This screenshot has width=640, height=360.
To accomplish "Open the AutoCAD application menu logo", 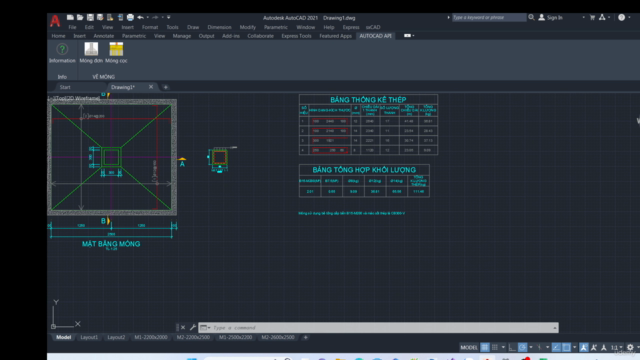I will coord(55,20).
